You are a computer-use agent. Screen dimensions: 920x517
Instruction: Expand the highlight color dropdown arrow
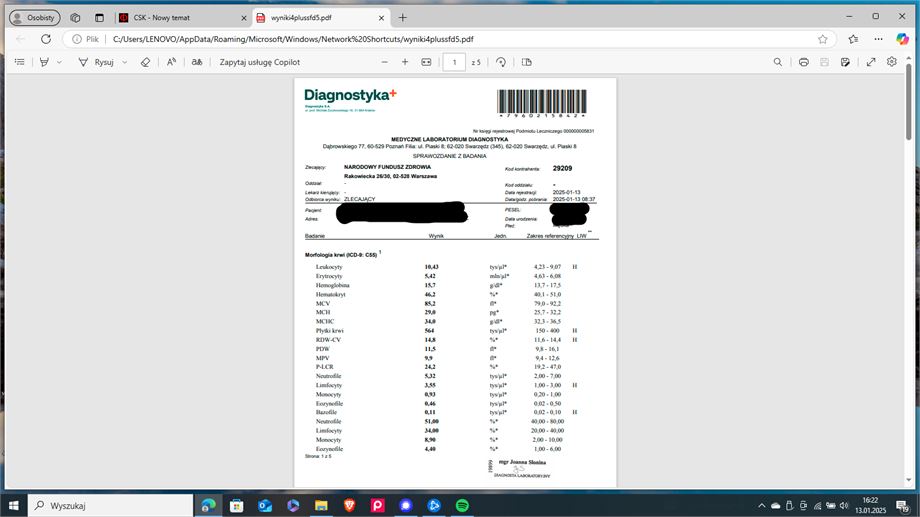[x=59, y=62]
